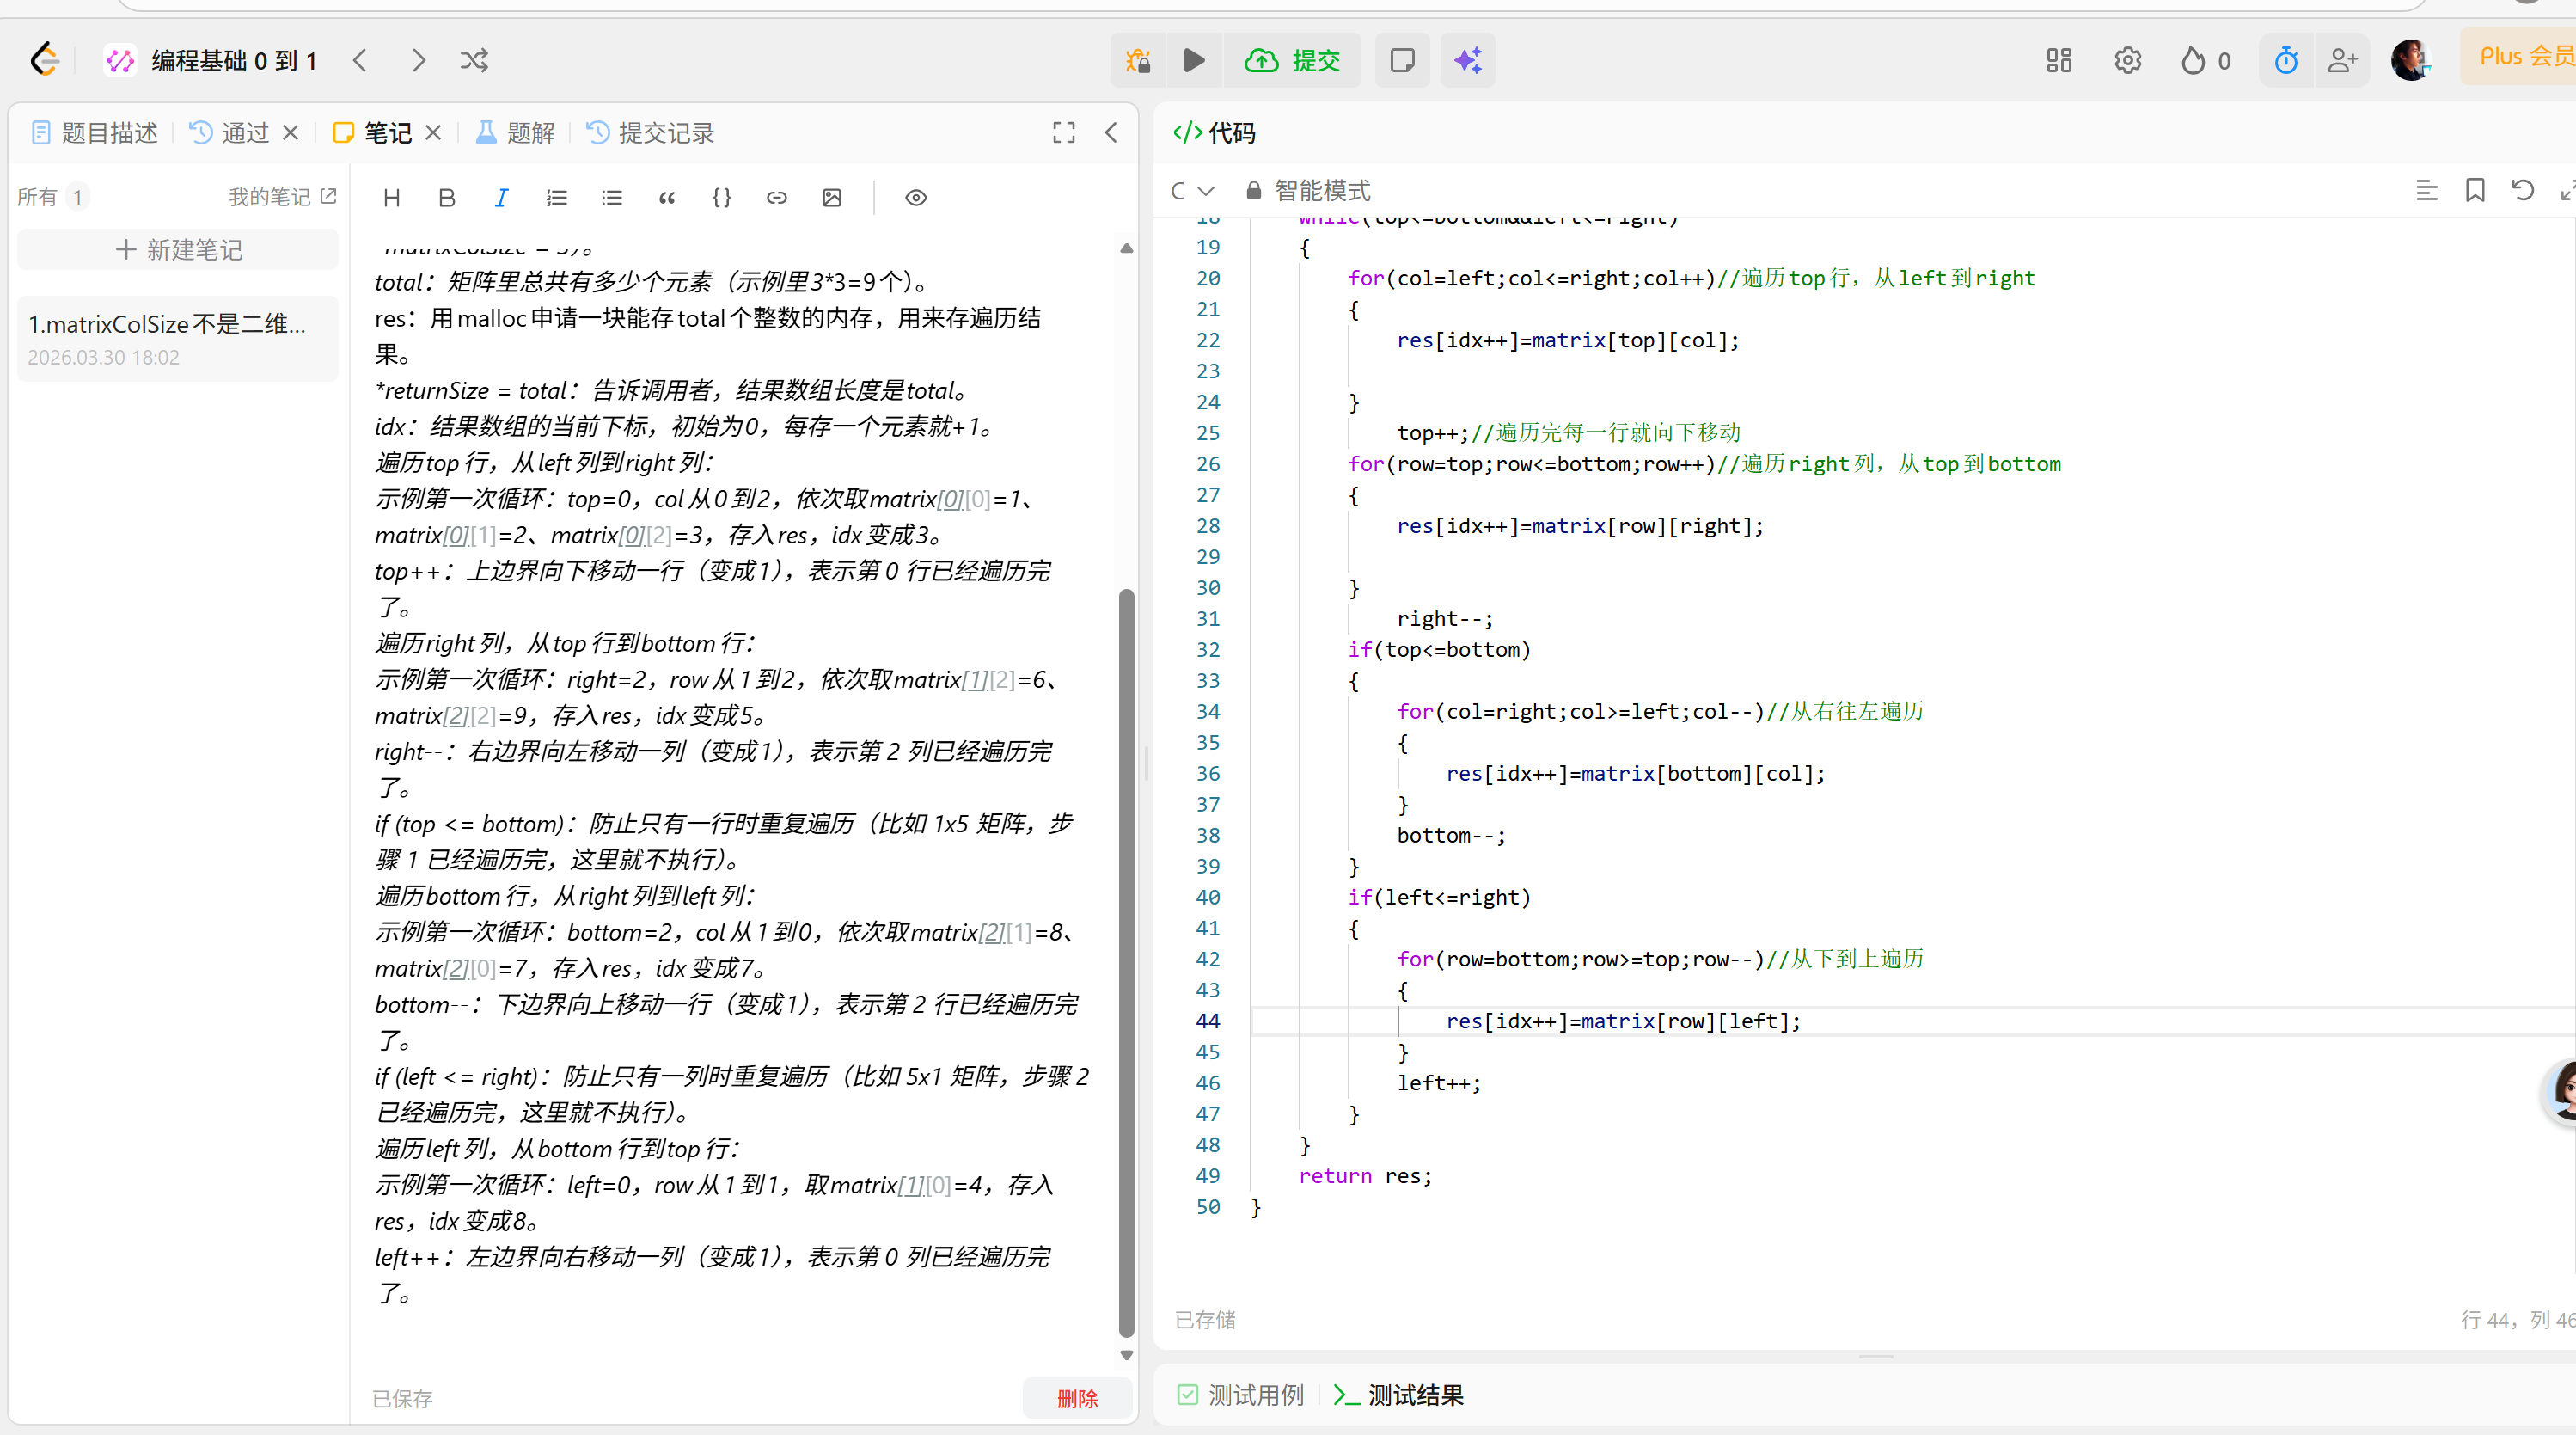Run the code with the play icon

coord(1195,60)
